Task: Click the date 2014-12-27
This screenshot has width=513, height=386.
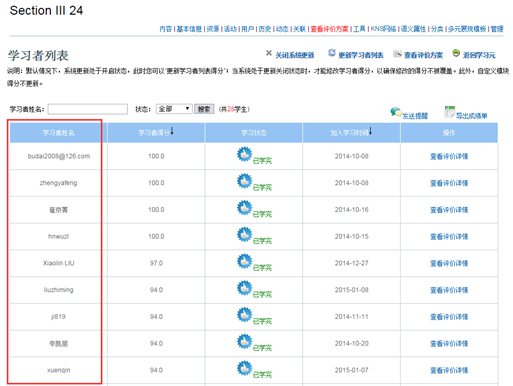Action: (351, 263)
